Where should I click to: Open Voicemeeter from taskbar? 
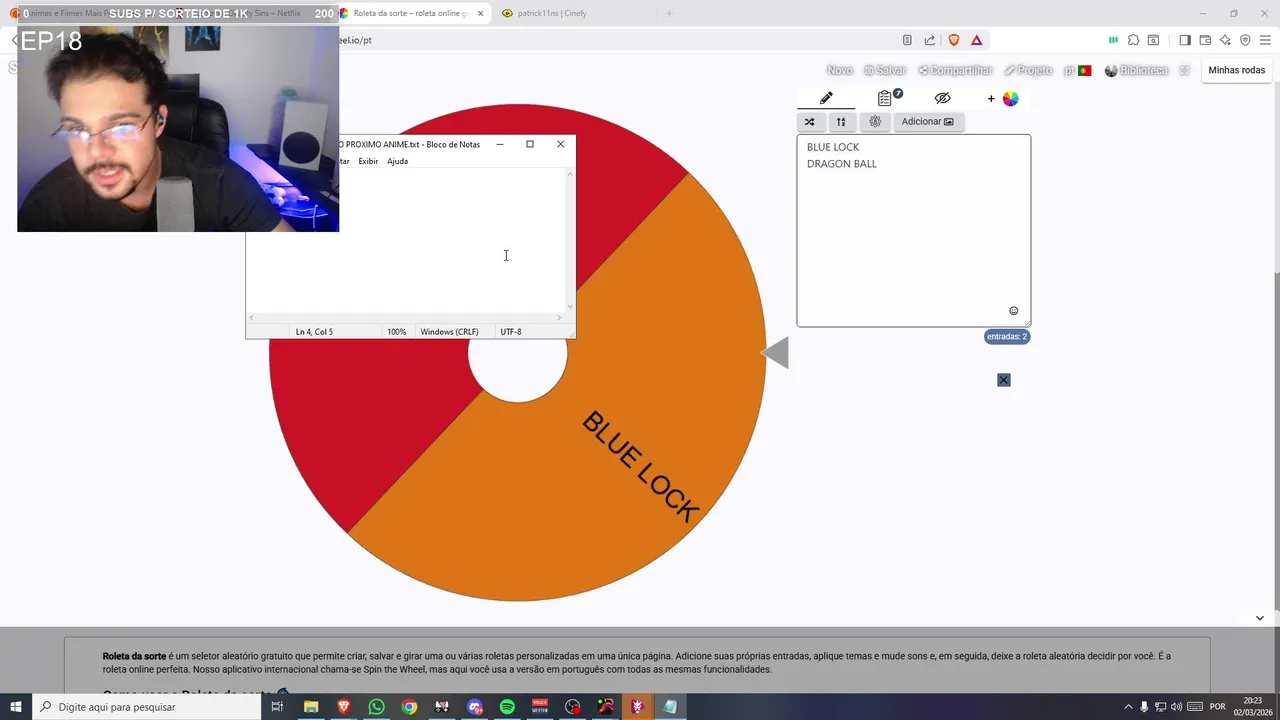point(540,707)
